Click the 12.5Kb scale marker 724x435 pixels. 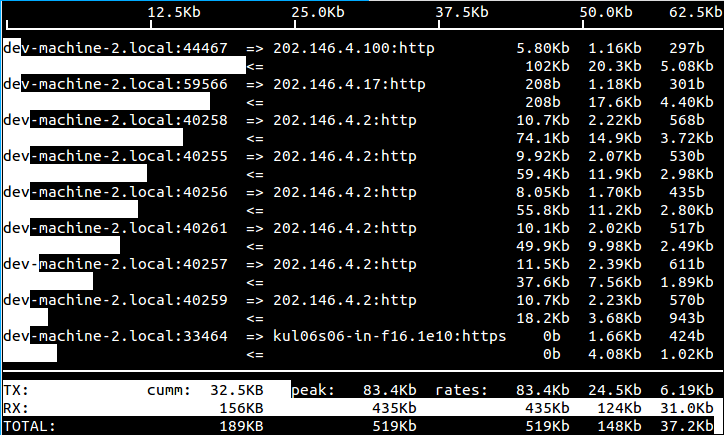[174, 12]
